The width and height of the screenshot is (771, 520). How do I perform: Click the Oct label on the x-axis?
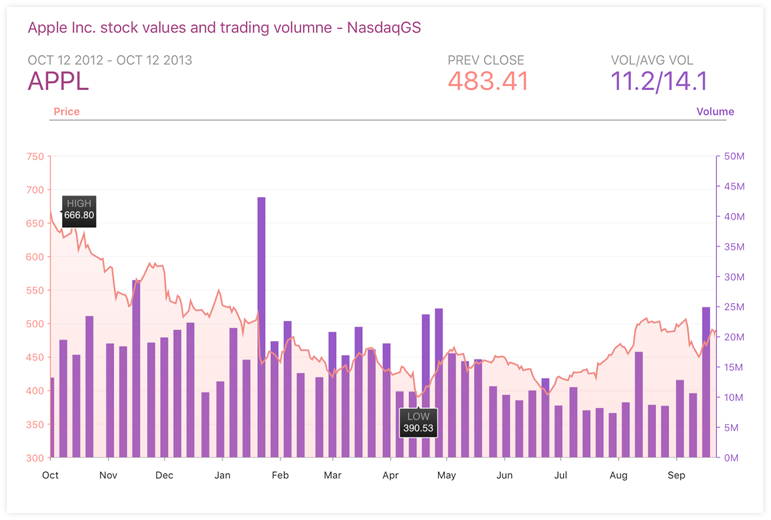pyautogui.click(x=50, y=475)
